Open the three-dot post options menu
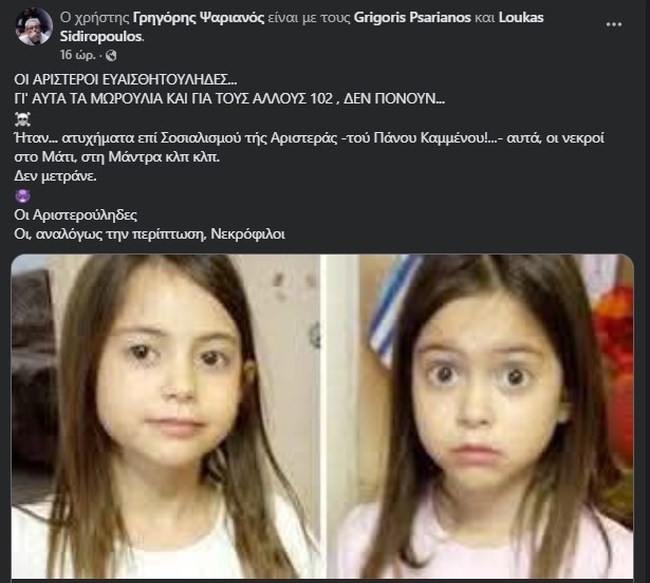The width and height of the screenshot is (650, 583). click(x=614, y=24)
